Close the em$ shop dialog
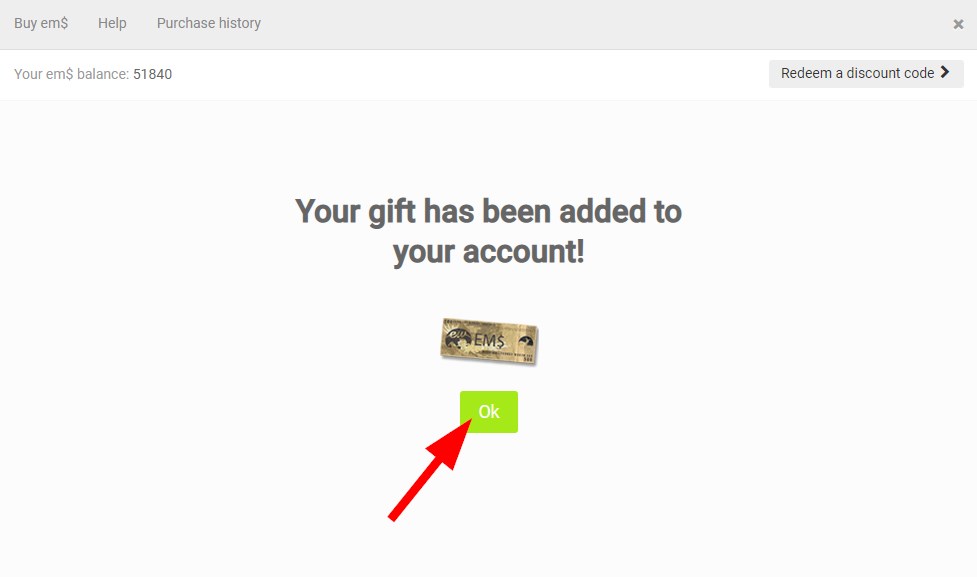This screenshot has width=977, height=577. 958,24
